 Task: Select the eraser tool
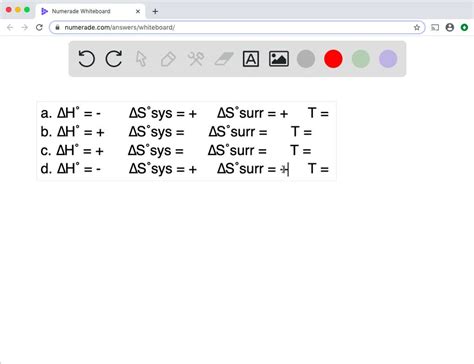(x=224, y=59)
